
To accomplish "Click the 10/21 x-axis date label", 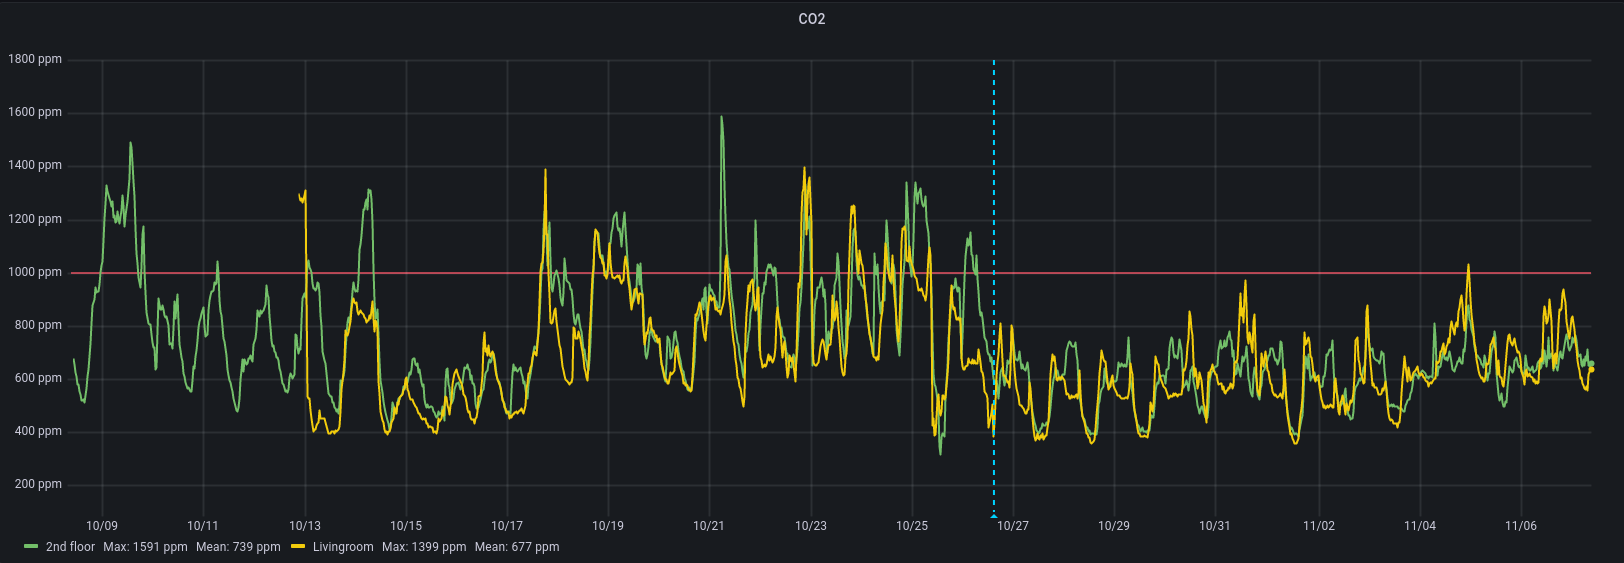I will point(709,526).
